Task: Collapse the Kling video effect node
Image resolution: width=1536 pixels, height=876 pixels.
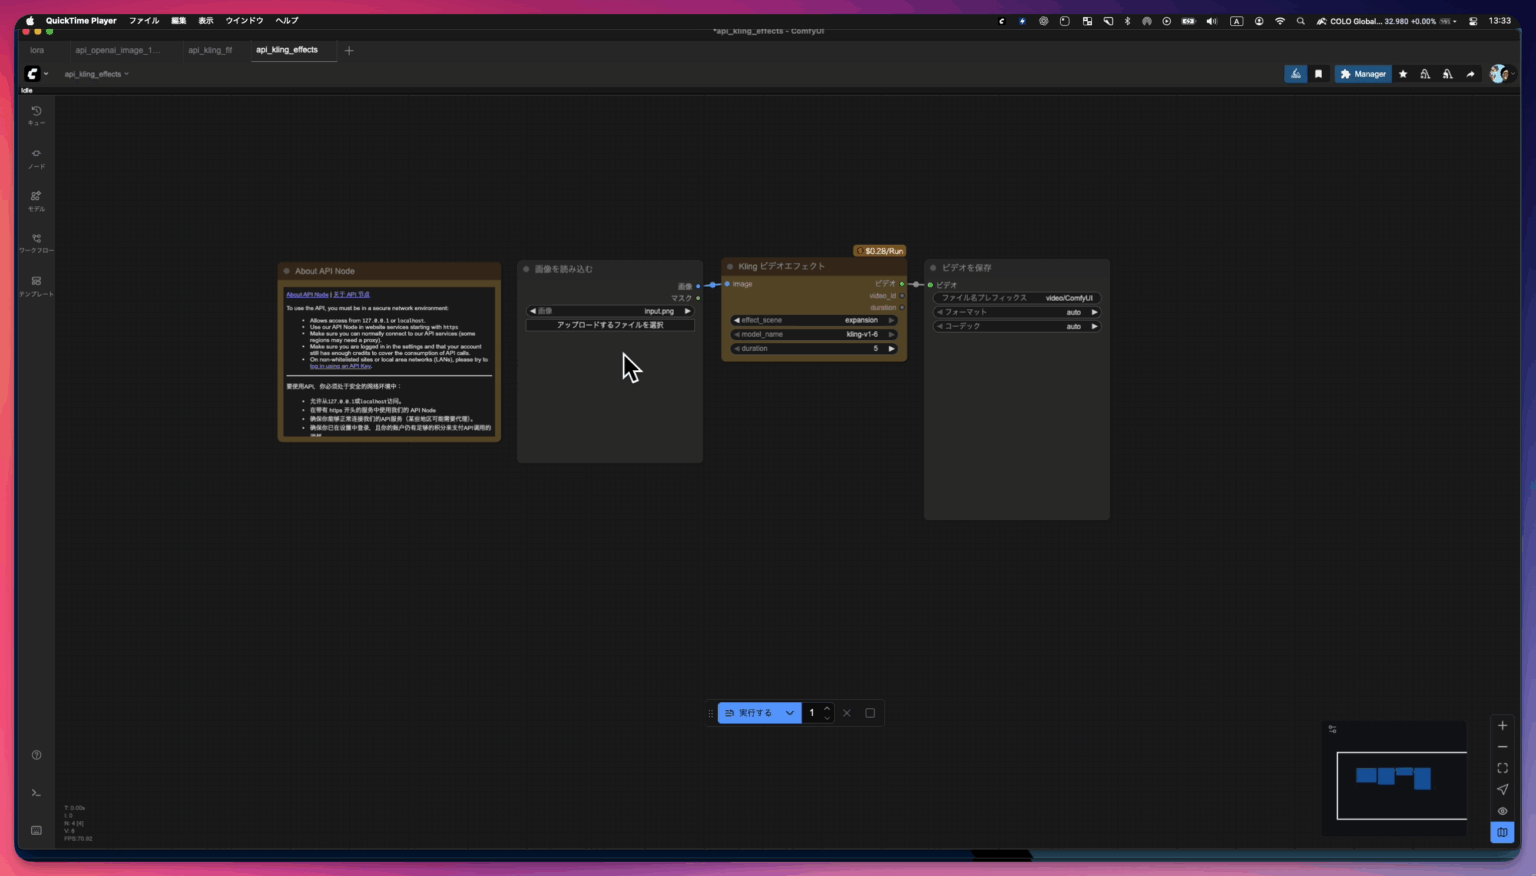Action: point(730,267)
